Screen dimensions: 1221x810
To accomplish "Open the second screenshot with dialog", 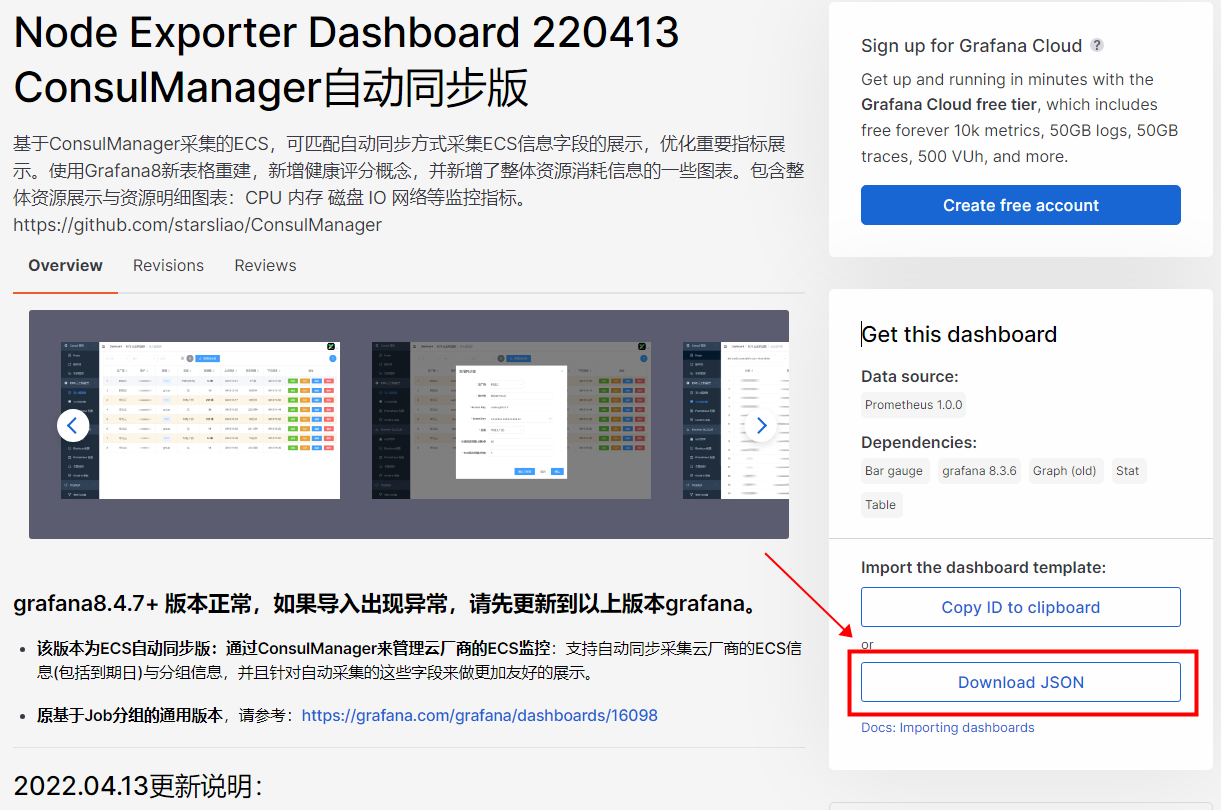I will 511,420.
